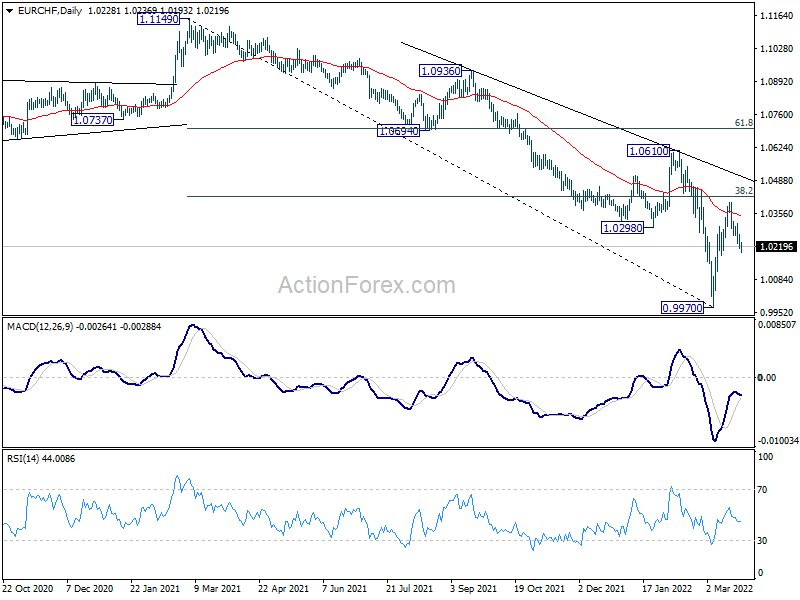Select the 1.10280 price axis value

point(777,49)
